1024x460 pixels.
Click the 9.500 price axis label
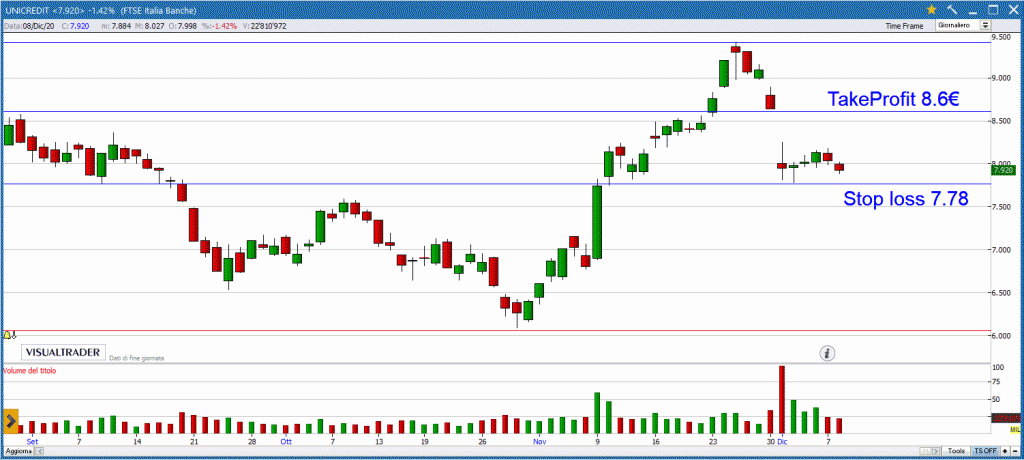click(1002, 38)
